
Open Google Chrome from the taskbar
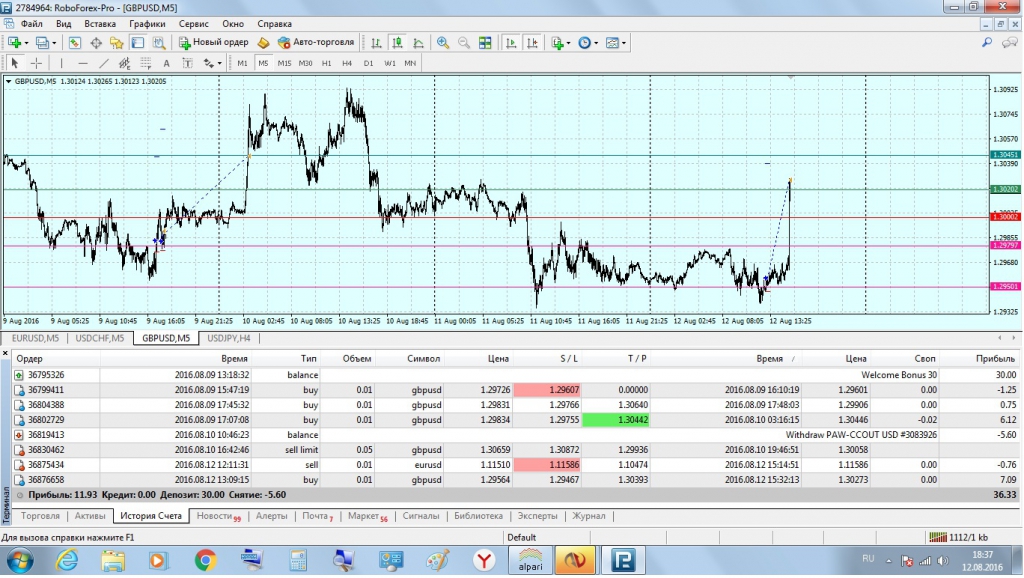click(205, 560)
